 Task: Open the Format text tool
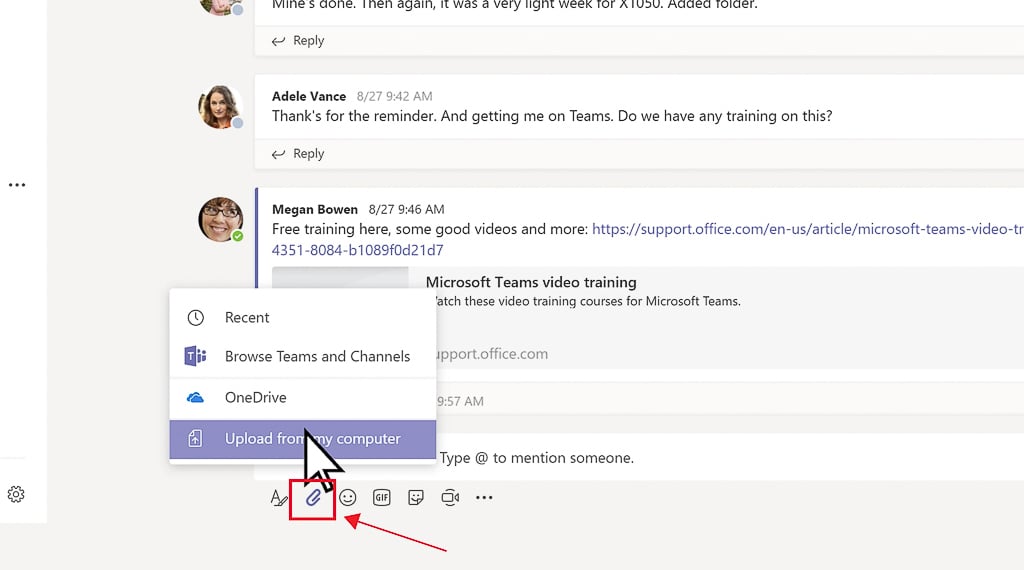(x=279, y=498)
